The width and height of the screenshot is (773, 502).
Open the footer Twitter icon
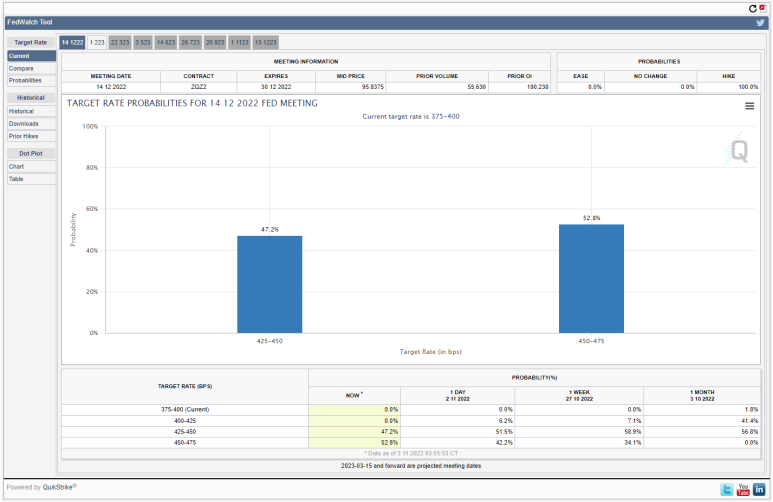point(727,489)
